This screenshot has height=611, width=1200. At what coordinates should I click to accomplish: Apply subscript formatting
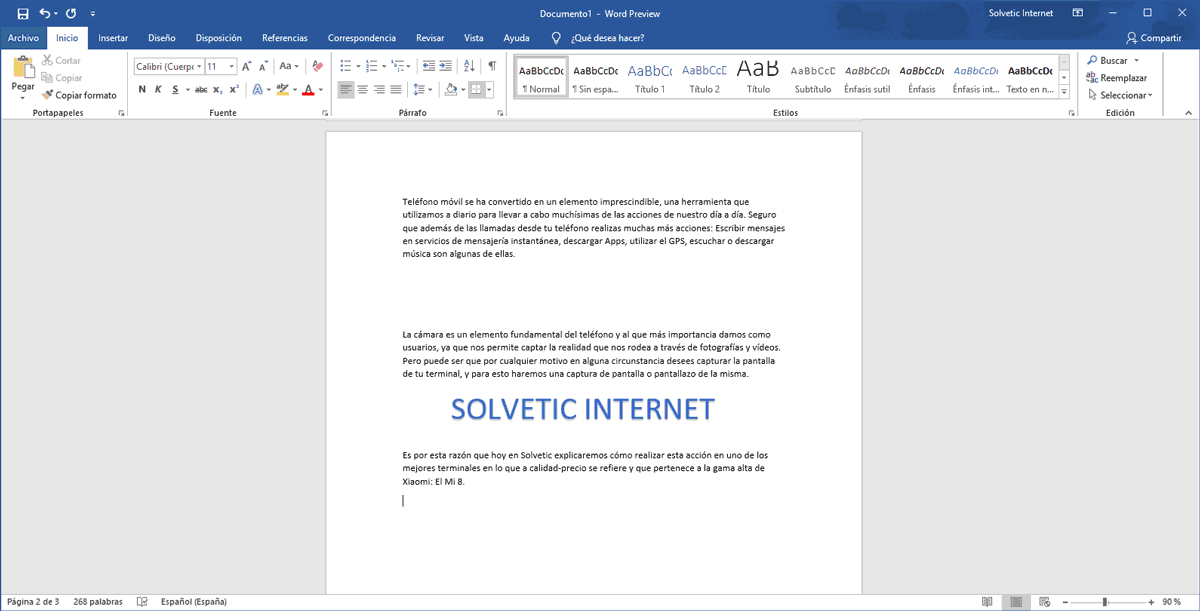(x=218, y=89)
